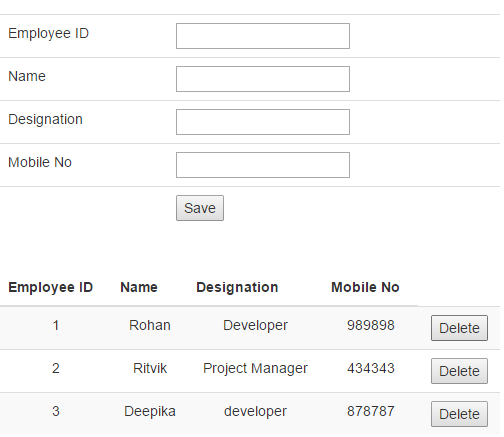Click the Name column header
The width and height of the screenshot is (504, 437).
[139, 287]
